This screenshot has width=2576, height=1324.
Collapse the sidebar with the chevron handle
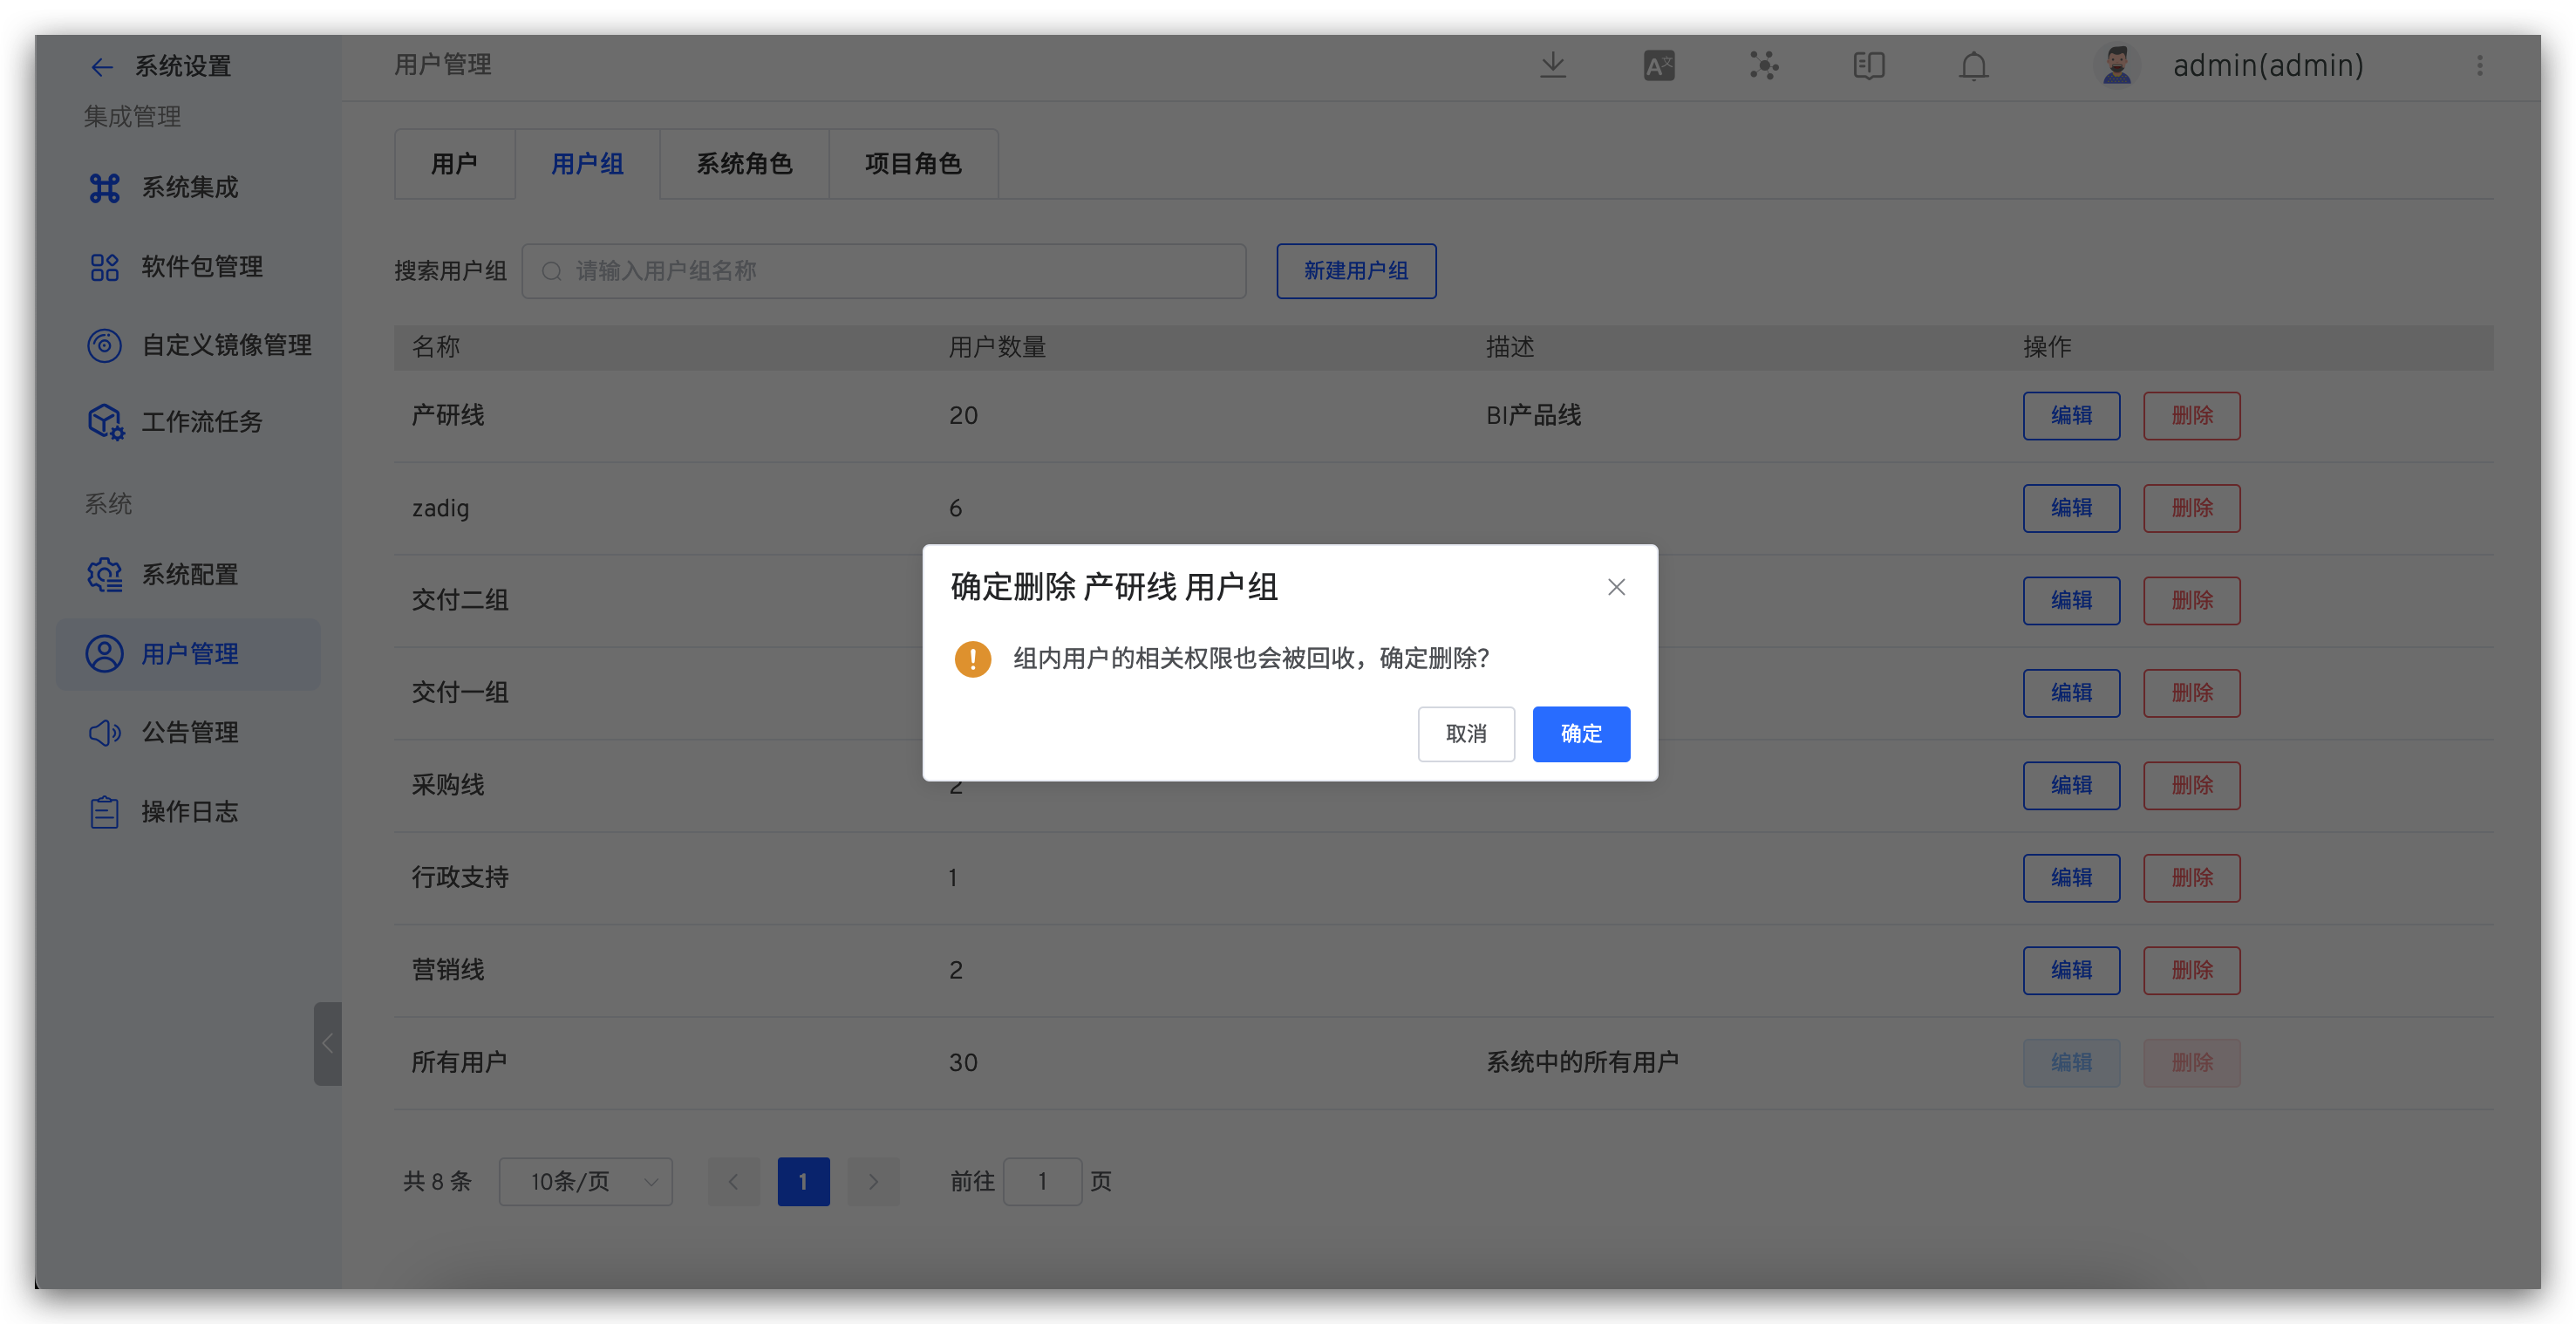(x=327, y=1044)
